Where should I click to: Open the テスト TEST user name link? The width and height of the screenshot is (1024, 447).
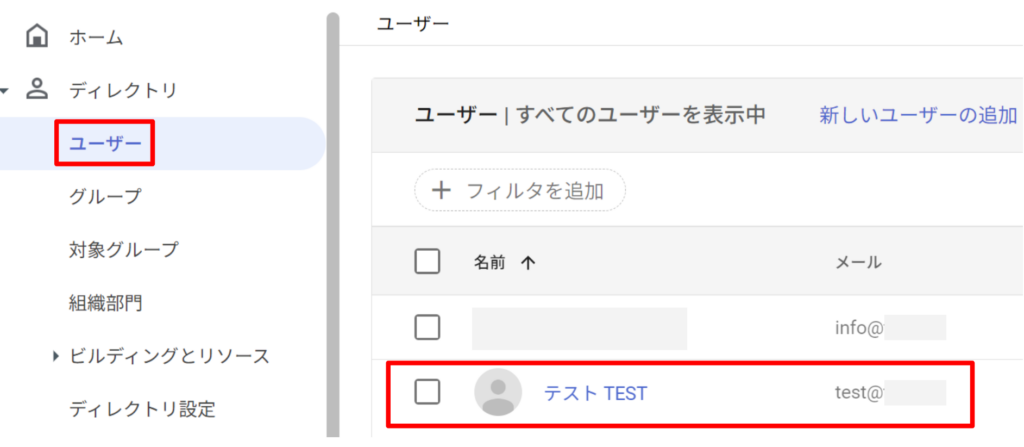(595, 393)
